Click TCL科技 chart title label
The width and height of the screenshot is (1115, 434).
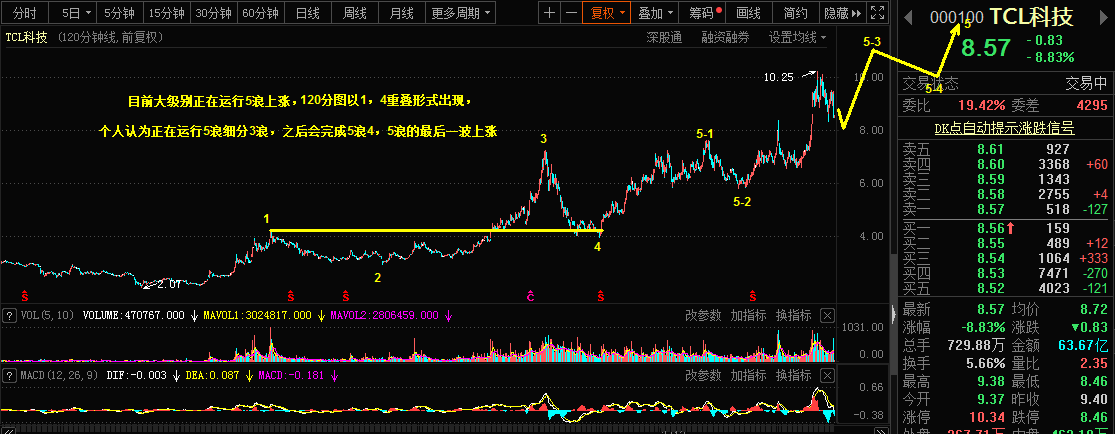[26, 38]
